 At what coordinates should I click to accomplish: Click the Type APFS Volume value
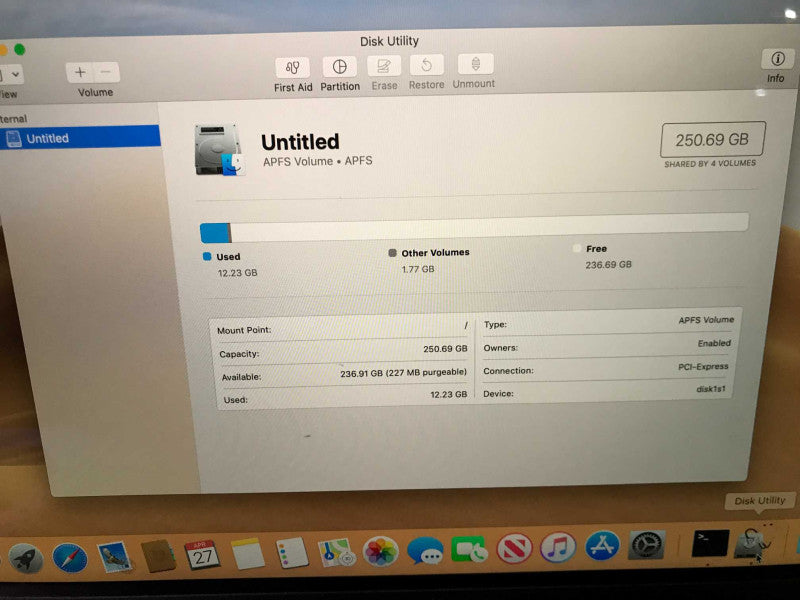tap(706, 320)
